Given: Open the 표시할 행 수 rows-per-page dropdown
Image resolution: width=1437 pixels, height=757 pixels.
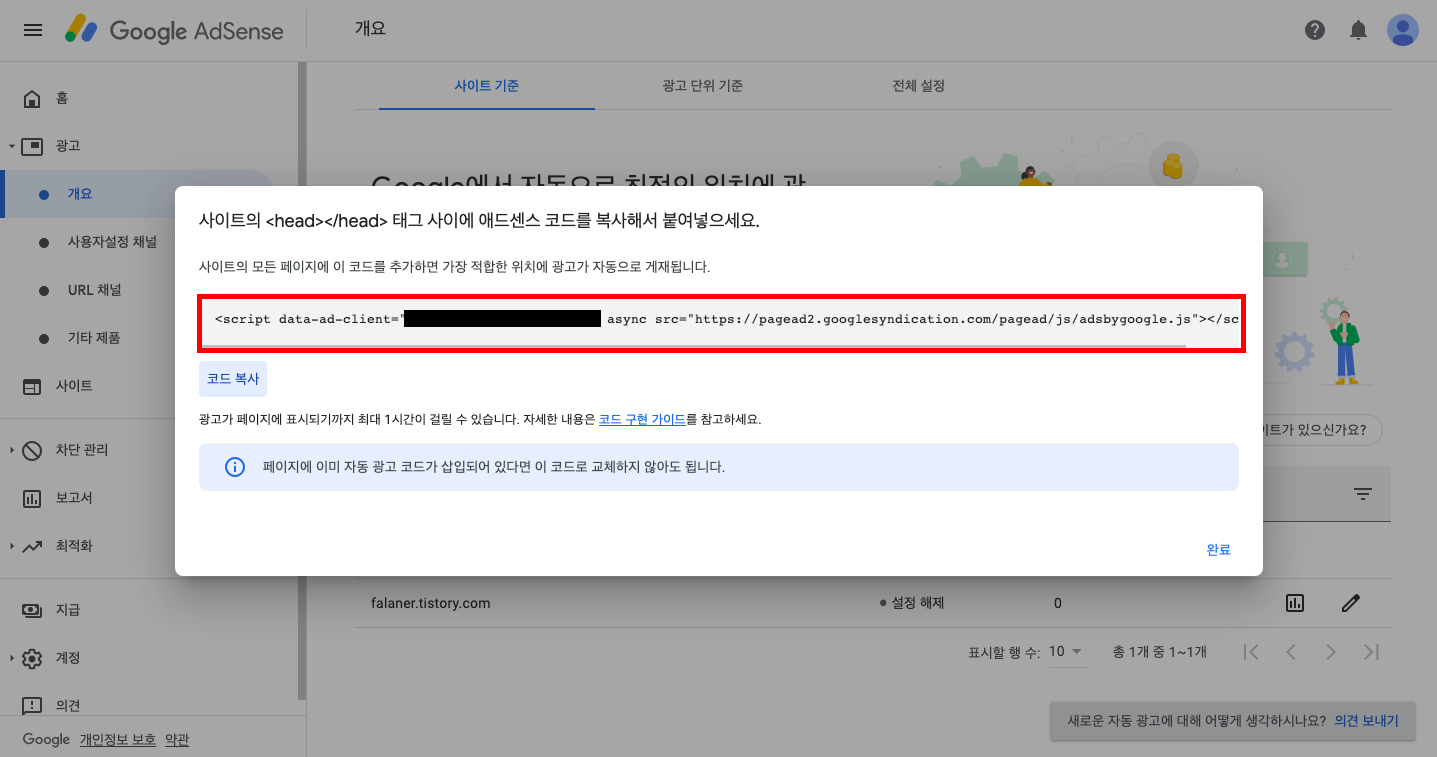Looking at the screenshot, I should [1065, 651].
